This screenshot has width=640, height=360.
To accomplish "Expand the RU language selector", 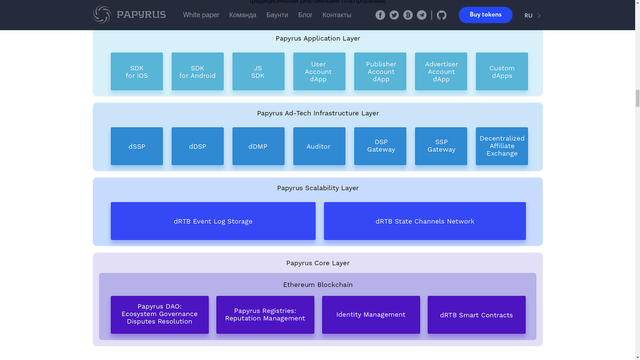I will [x=532, y=16].
